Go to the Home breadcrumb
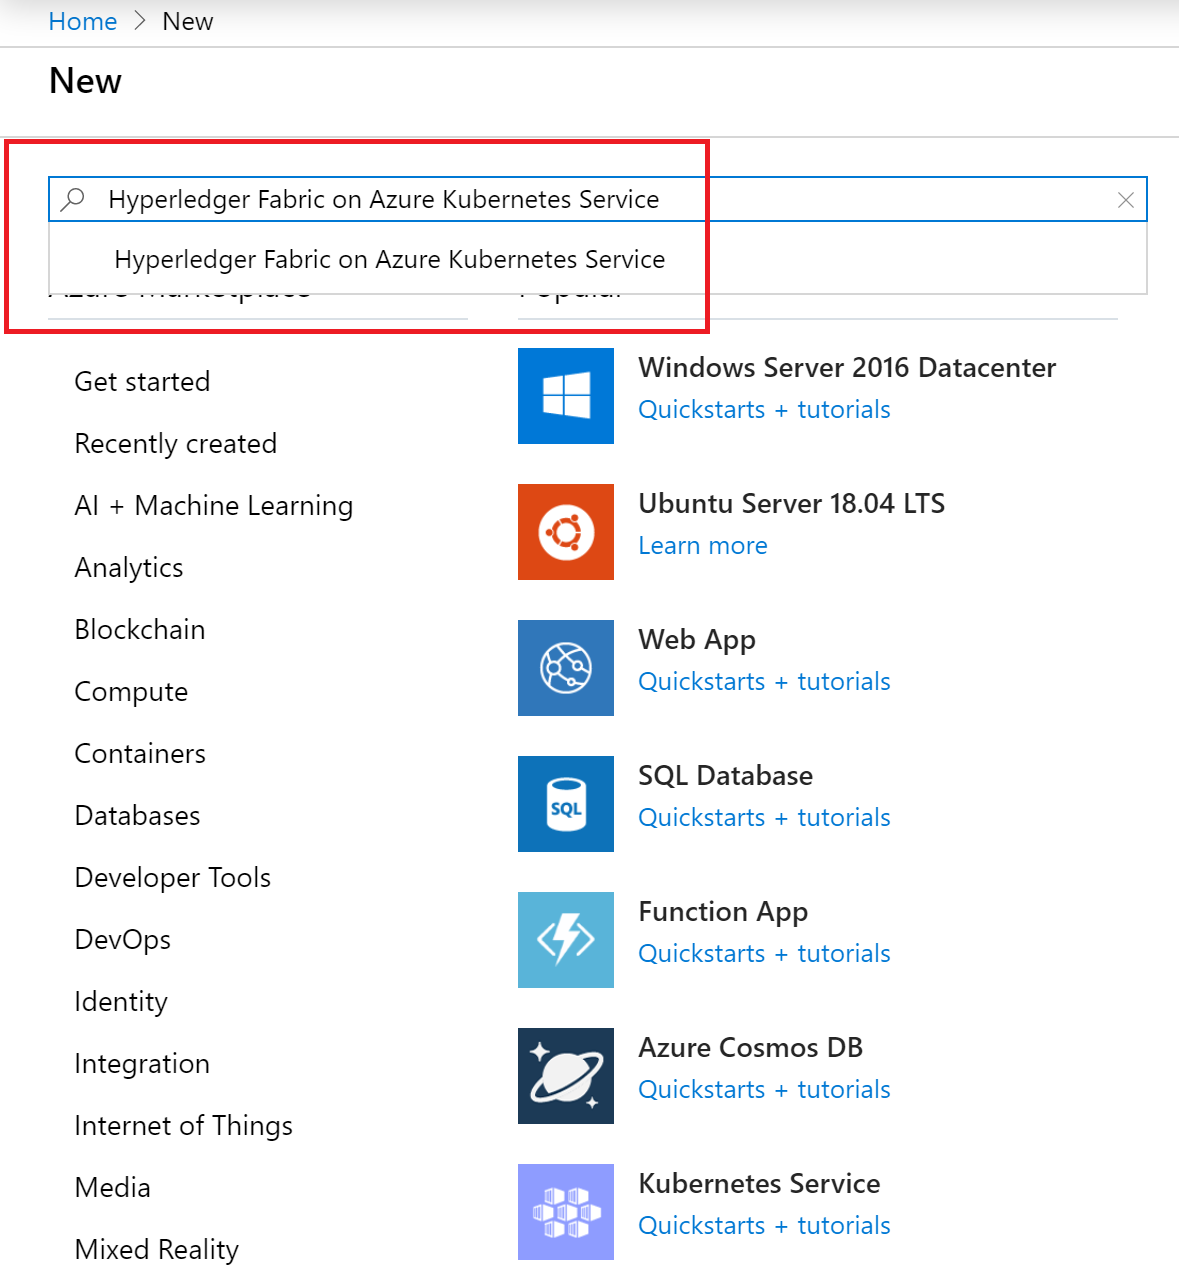The image size is (1179, 1287). click(83, 21)
